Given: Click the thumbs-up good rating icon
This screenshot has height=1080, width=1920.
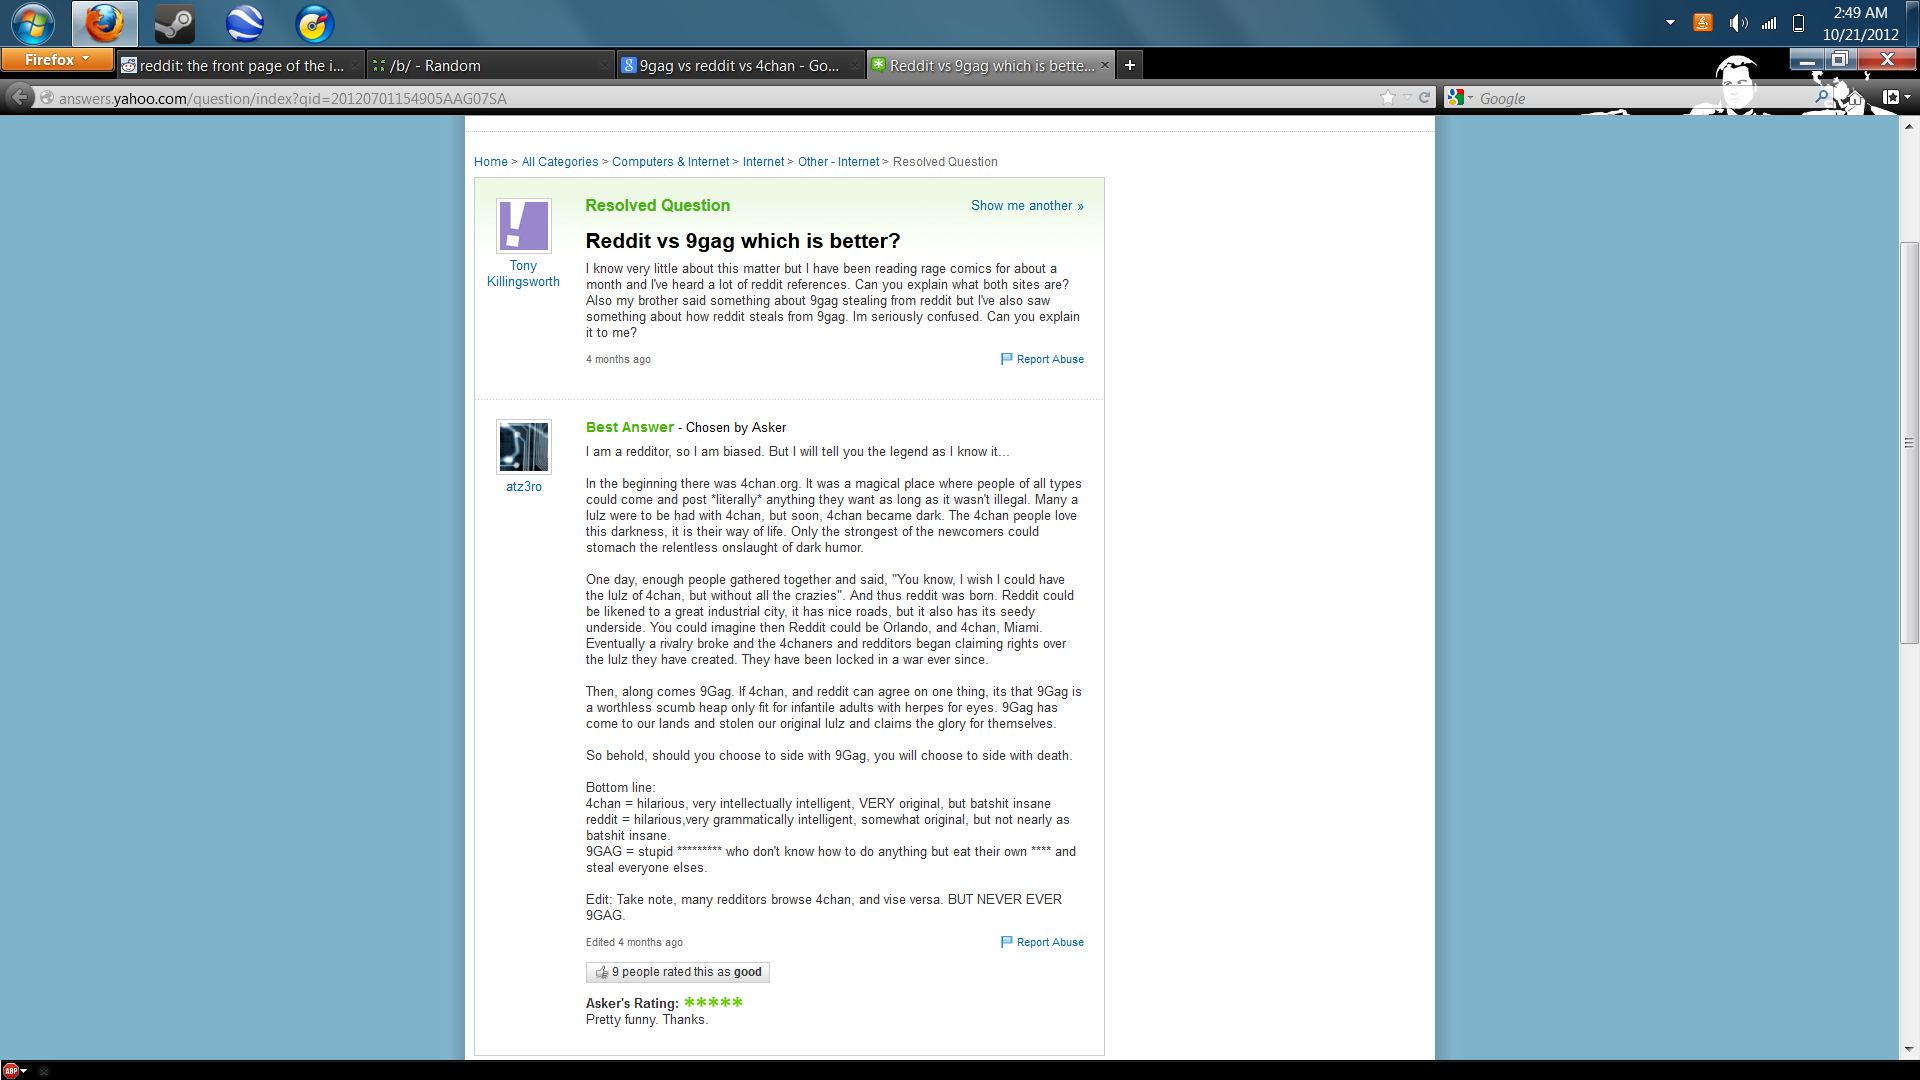Looking at the screenshot, I should (602, 972).
